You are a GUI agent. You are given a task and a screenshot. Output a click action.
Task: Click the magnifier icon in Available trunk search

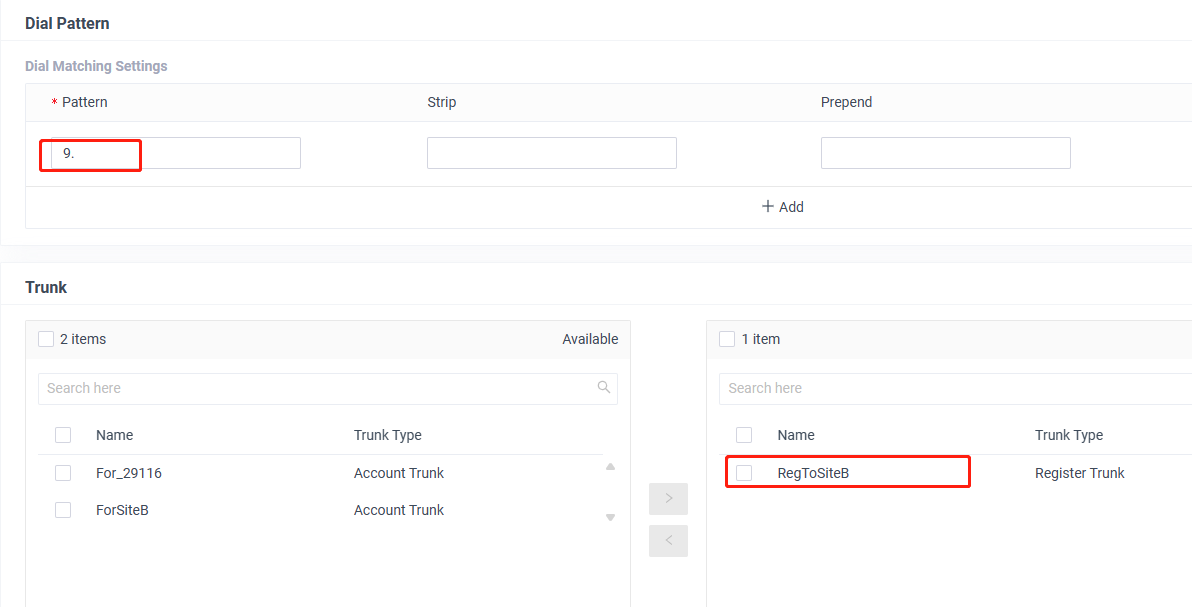(x=603, y=388)
